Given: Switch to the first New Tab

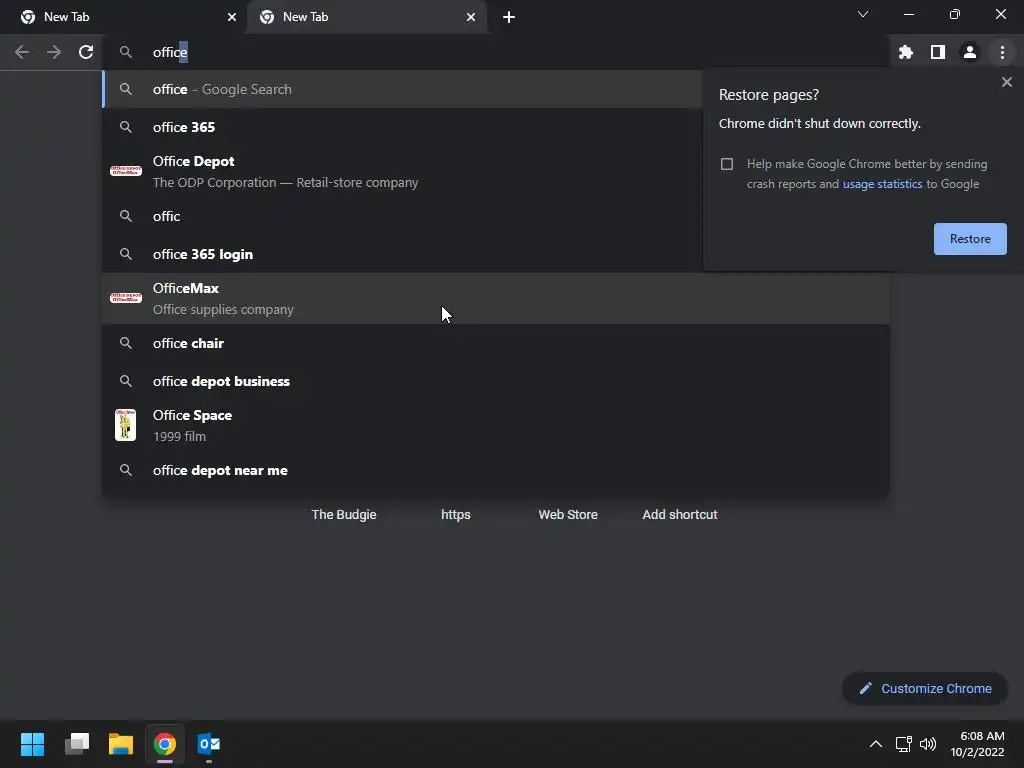Looking at the screenshot, I should click(124, 17).
